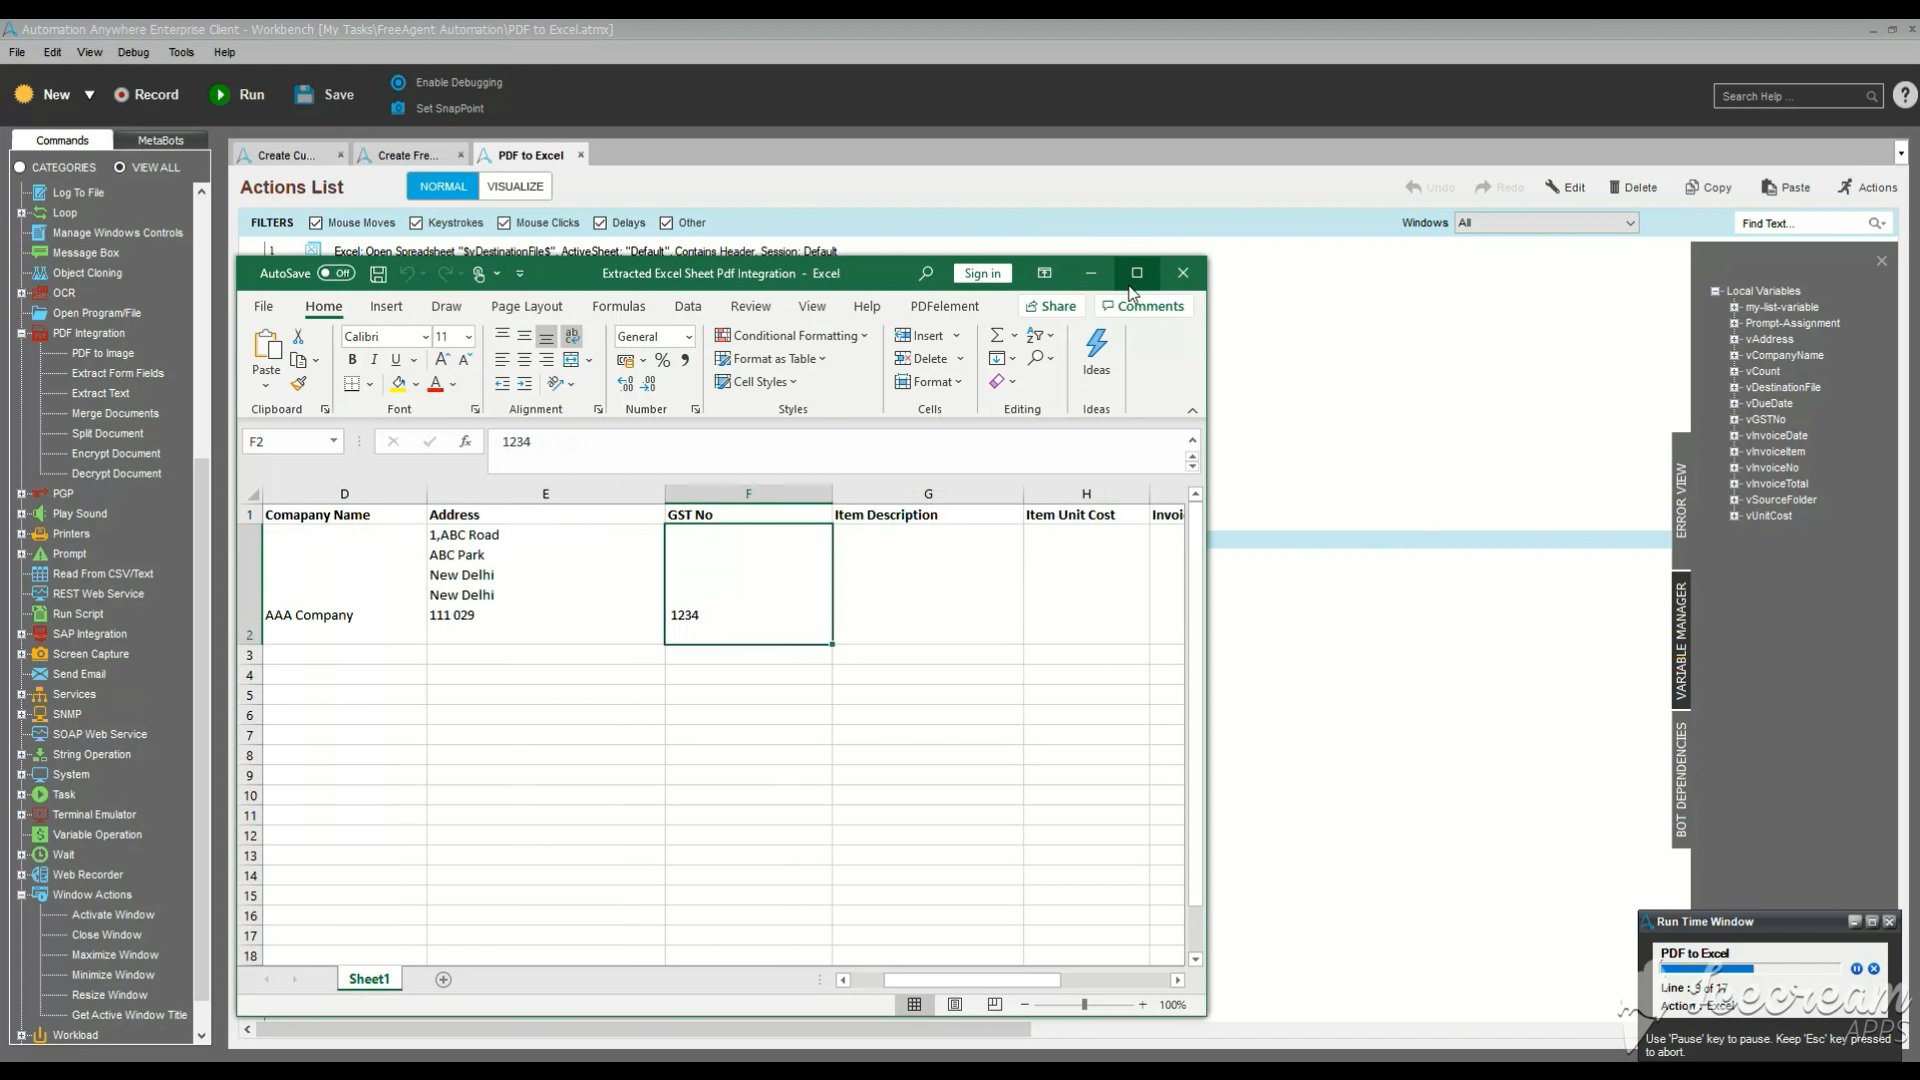This screenshot has height=1080, width=1920.
Task: Click the Run play icon
Action: (219, 94)
